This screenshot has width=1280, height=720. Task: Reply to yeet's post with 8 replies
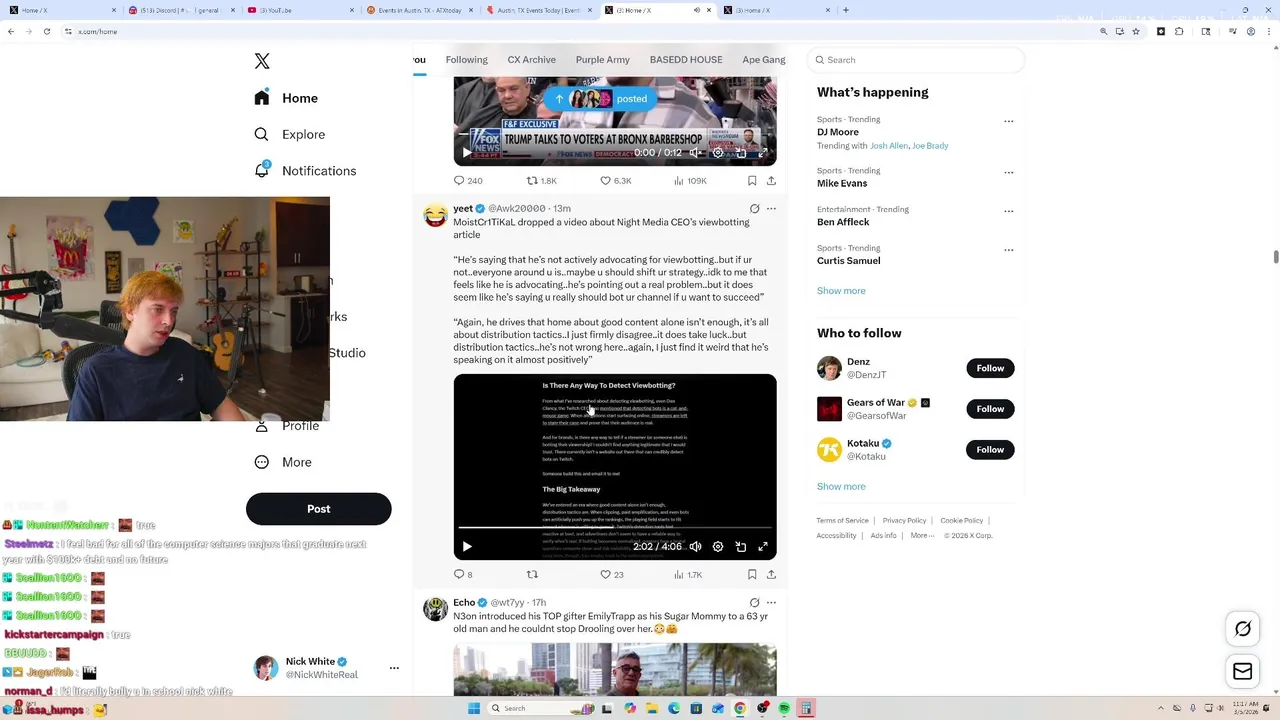tap(463, 574)
